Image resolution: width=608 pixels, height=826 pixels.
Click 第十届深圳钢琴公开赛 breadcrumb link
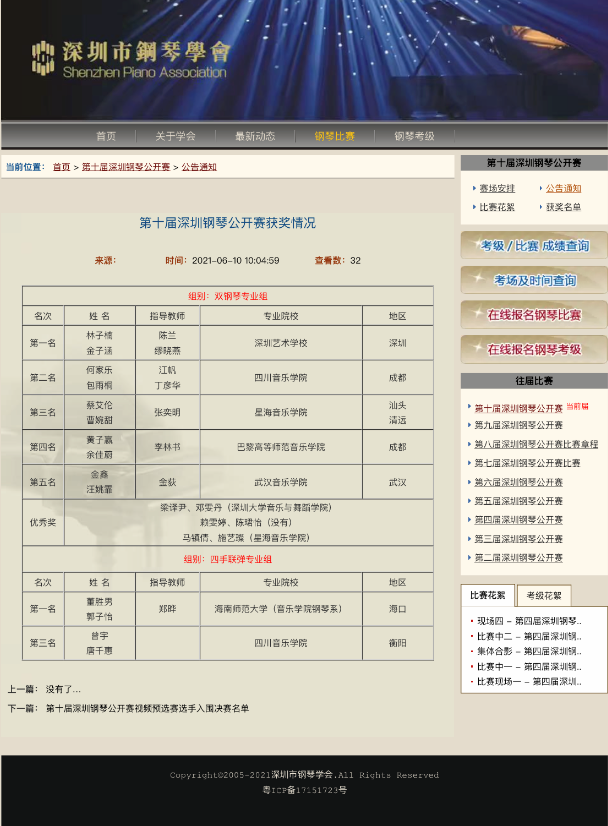click(x=126, y=167)
